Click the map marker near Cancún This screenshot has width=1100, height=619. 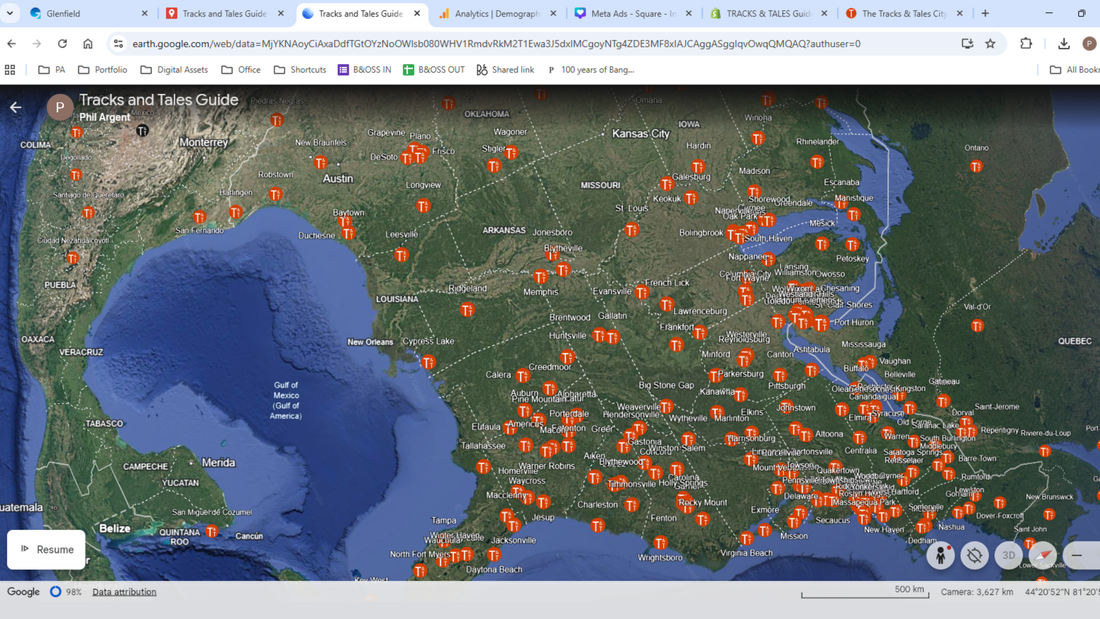click(212, 531)
